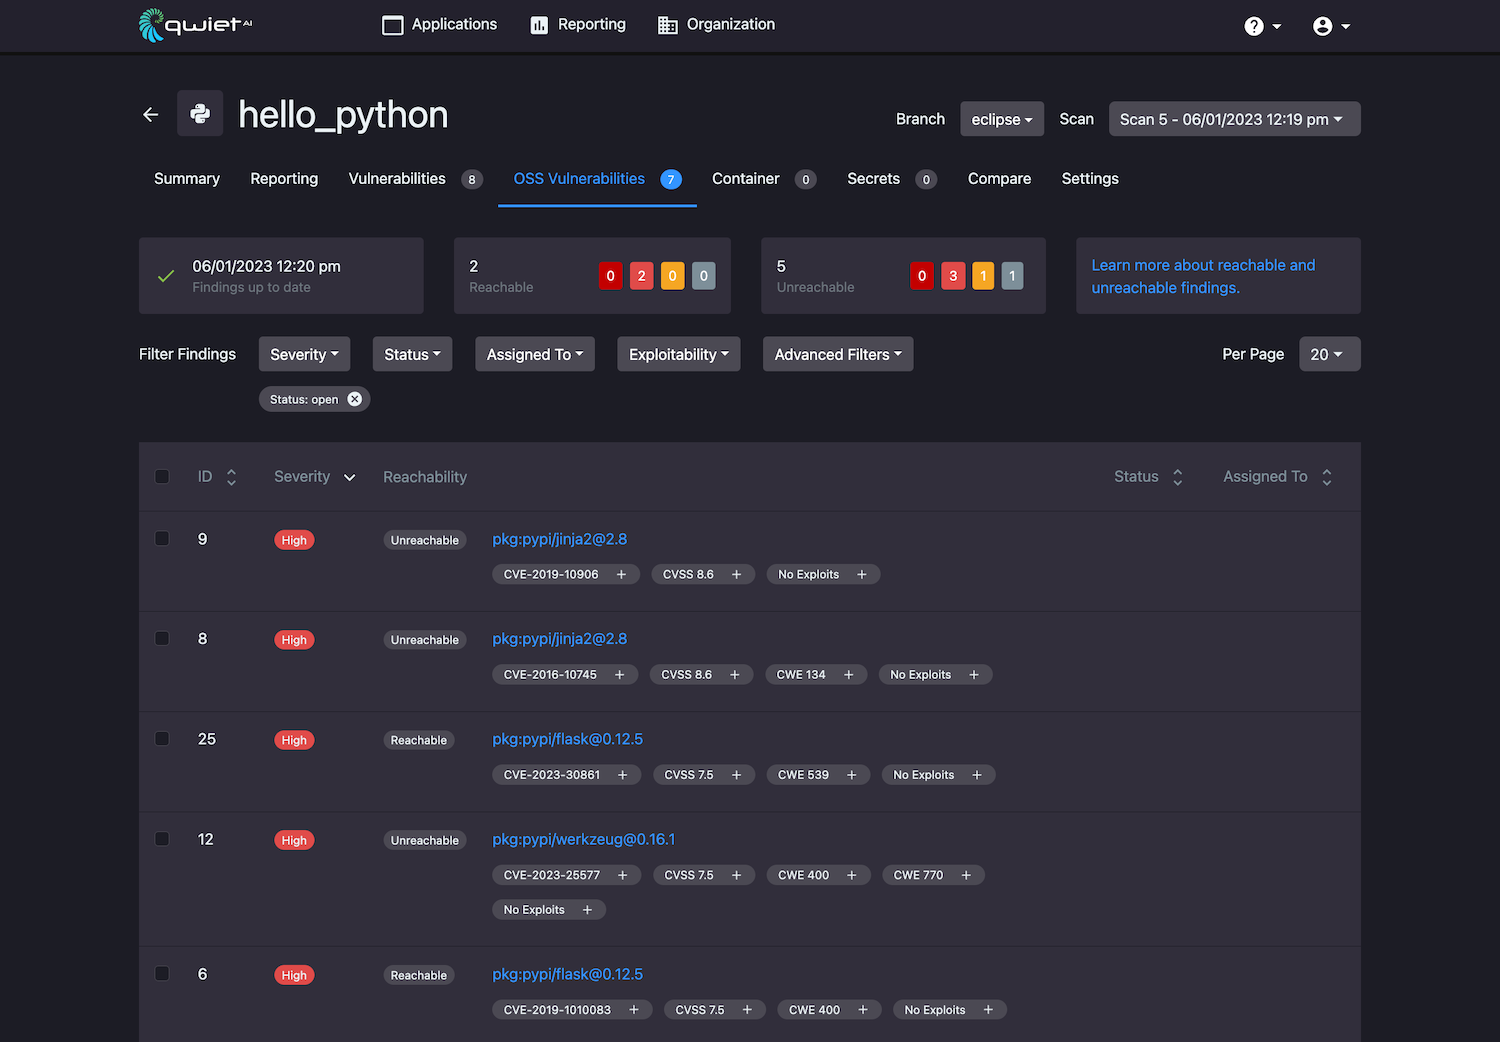Click the Python project icon

(x=200, y=113)
